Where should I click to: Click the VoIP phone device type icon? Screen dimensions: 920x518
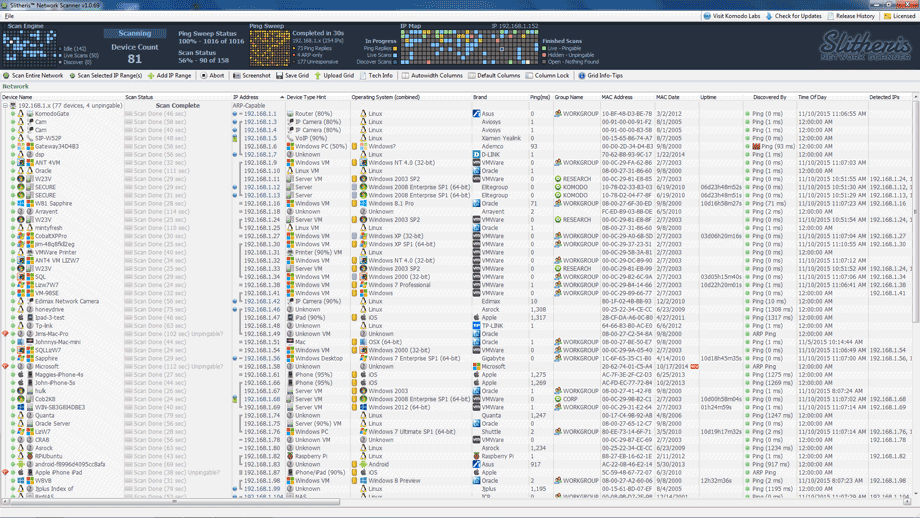pyautogui.click(x=290, y=138)
